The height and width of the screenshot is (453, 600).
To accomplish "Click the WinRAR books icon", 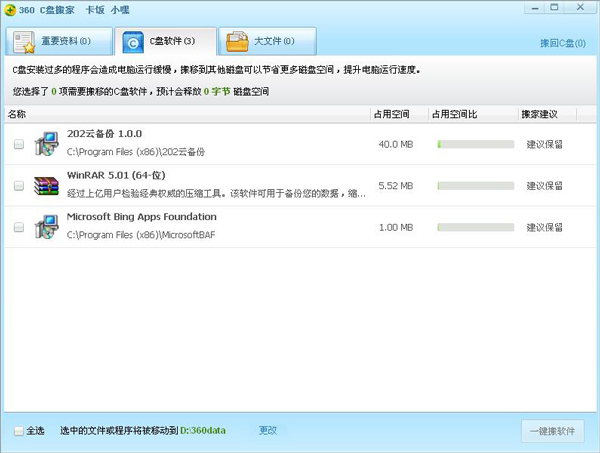I will [x=46, y=186].
